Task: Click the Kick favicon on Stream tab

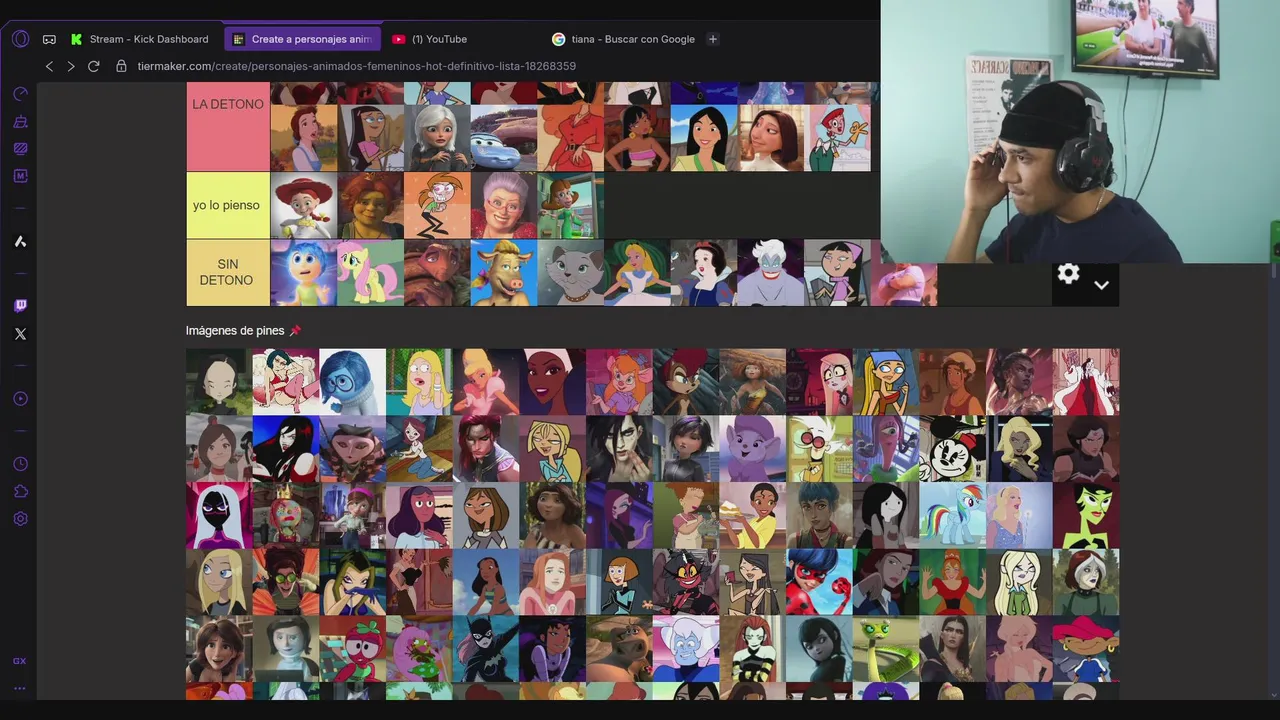Action: click(x=76, y=39)
